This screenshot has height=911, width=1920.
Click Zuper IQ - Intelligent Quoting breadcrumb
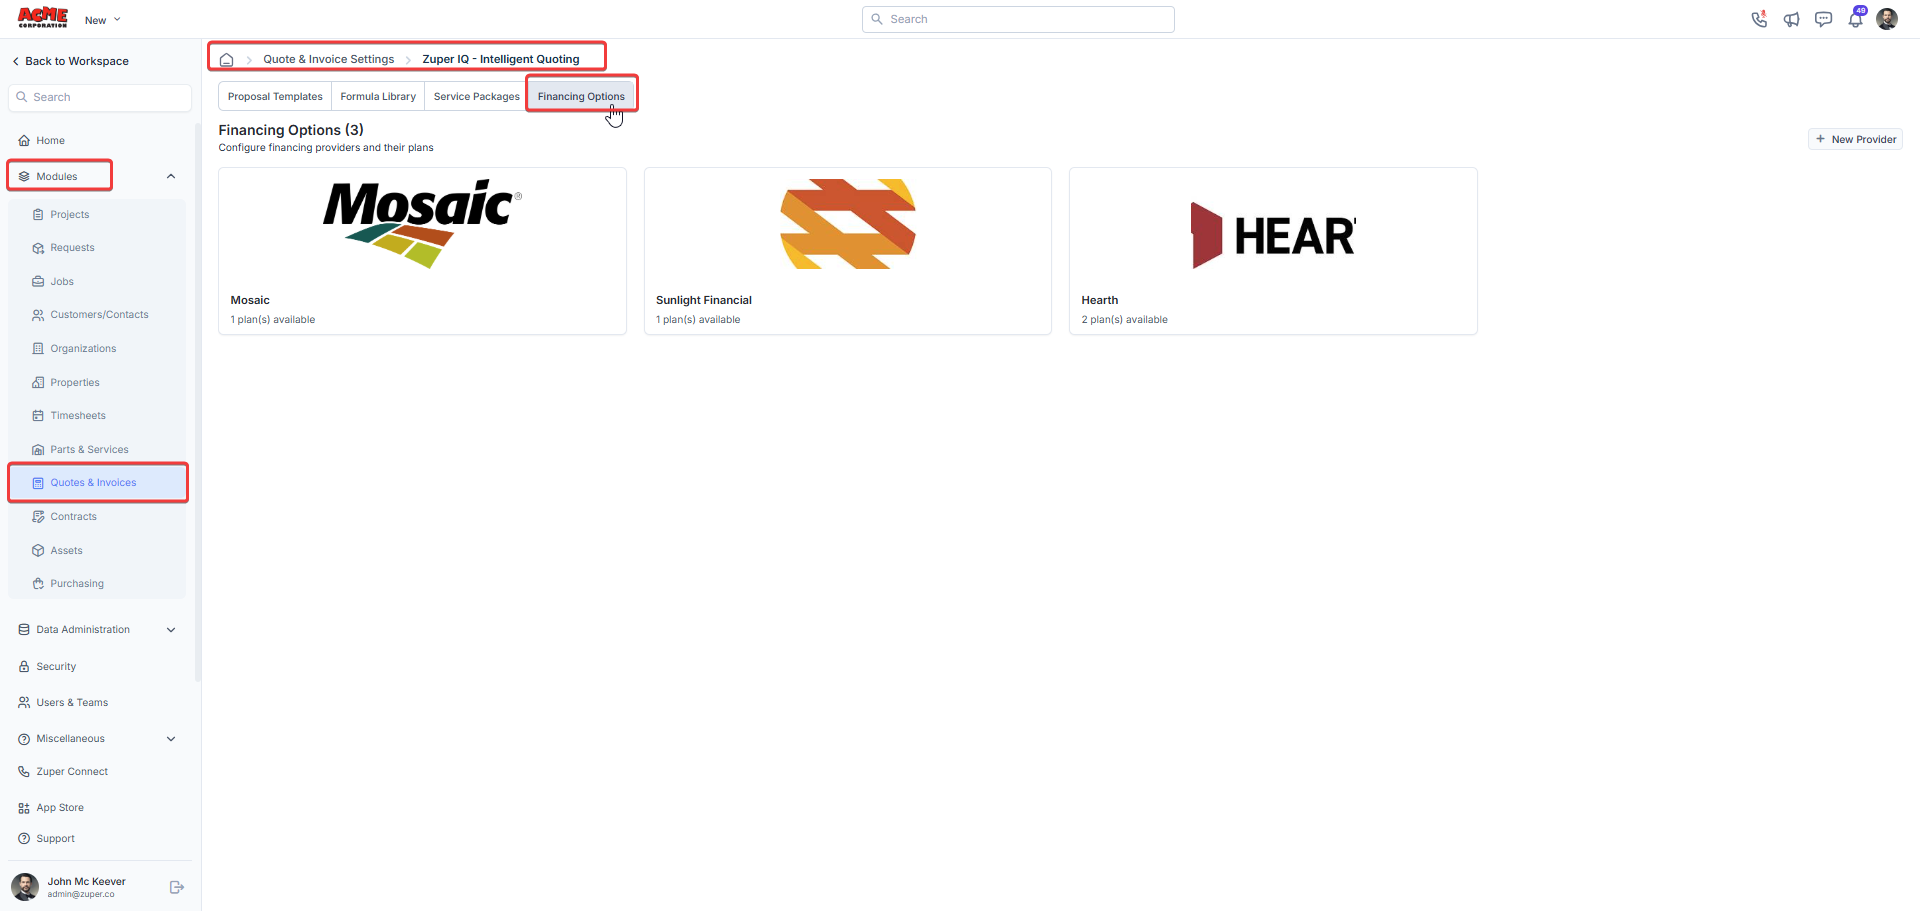coord(501,60)
